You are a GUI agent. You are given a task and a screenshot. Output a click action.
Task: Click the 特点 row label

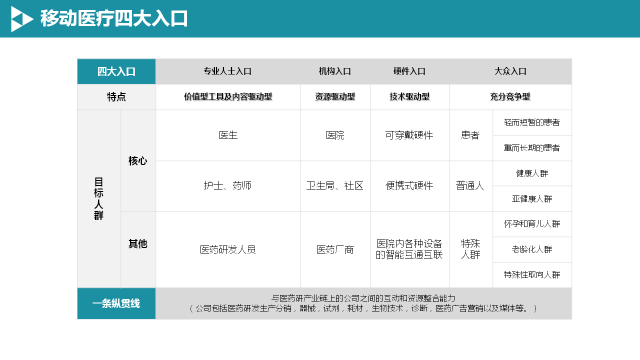[116, 97]
